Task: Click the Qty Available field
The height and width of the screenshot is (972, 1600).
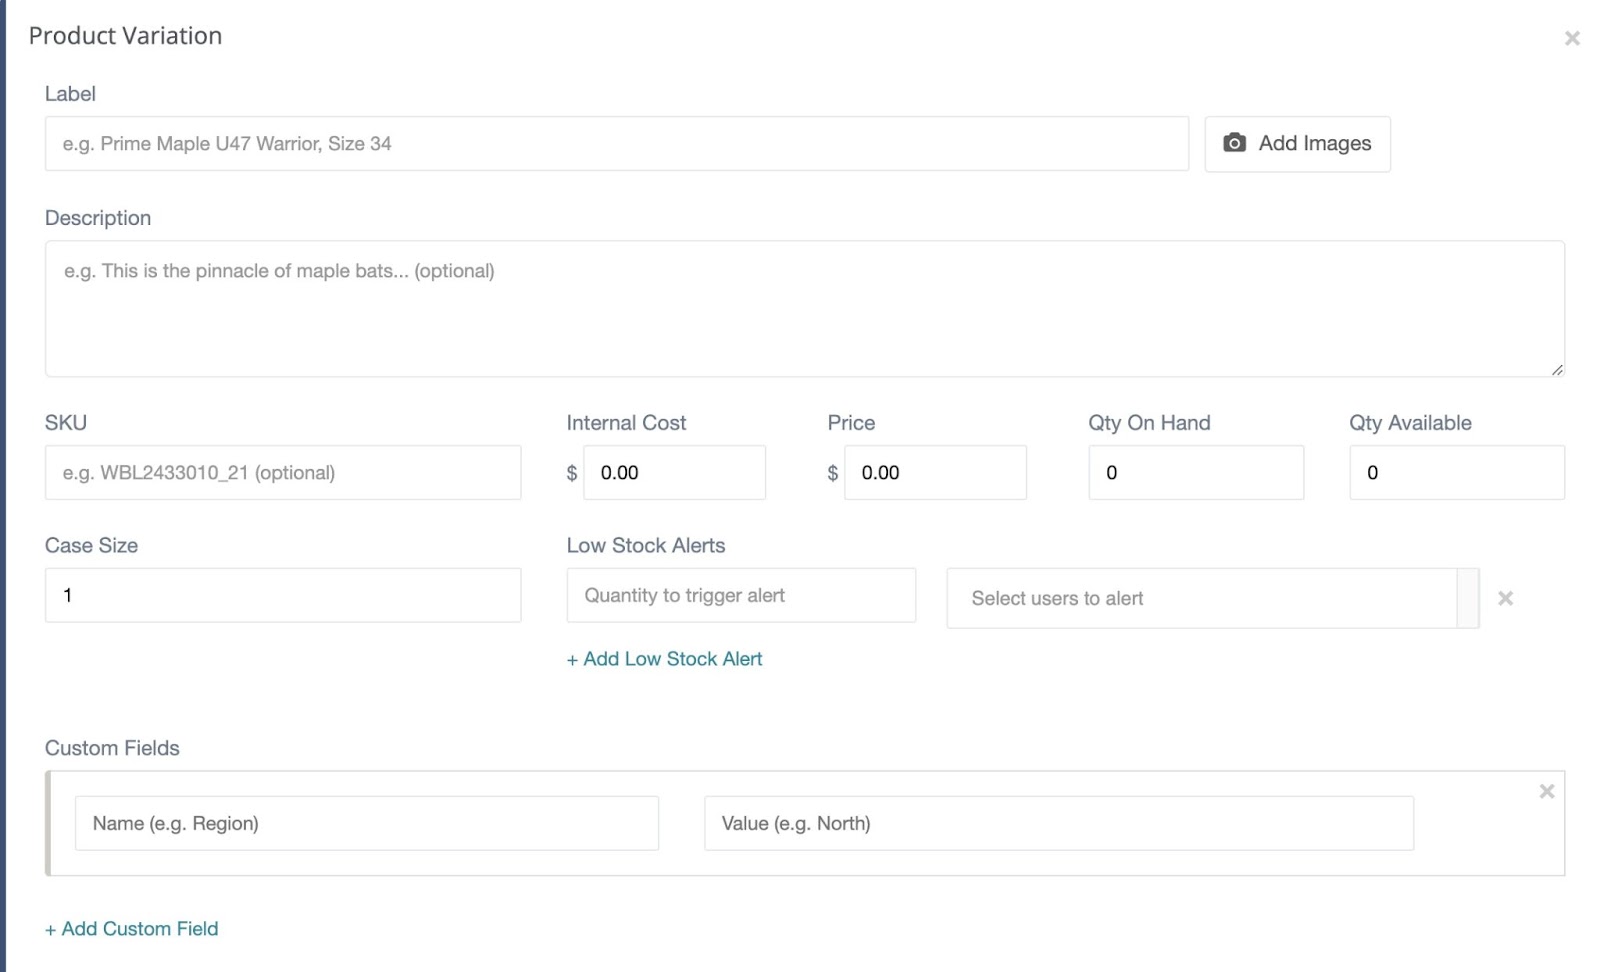Action: [1457, 472]
